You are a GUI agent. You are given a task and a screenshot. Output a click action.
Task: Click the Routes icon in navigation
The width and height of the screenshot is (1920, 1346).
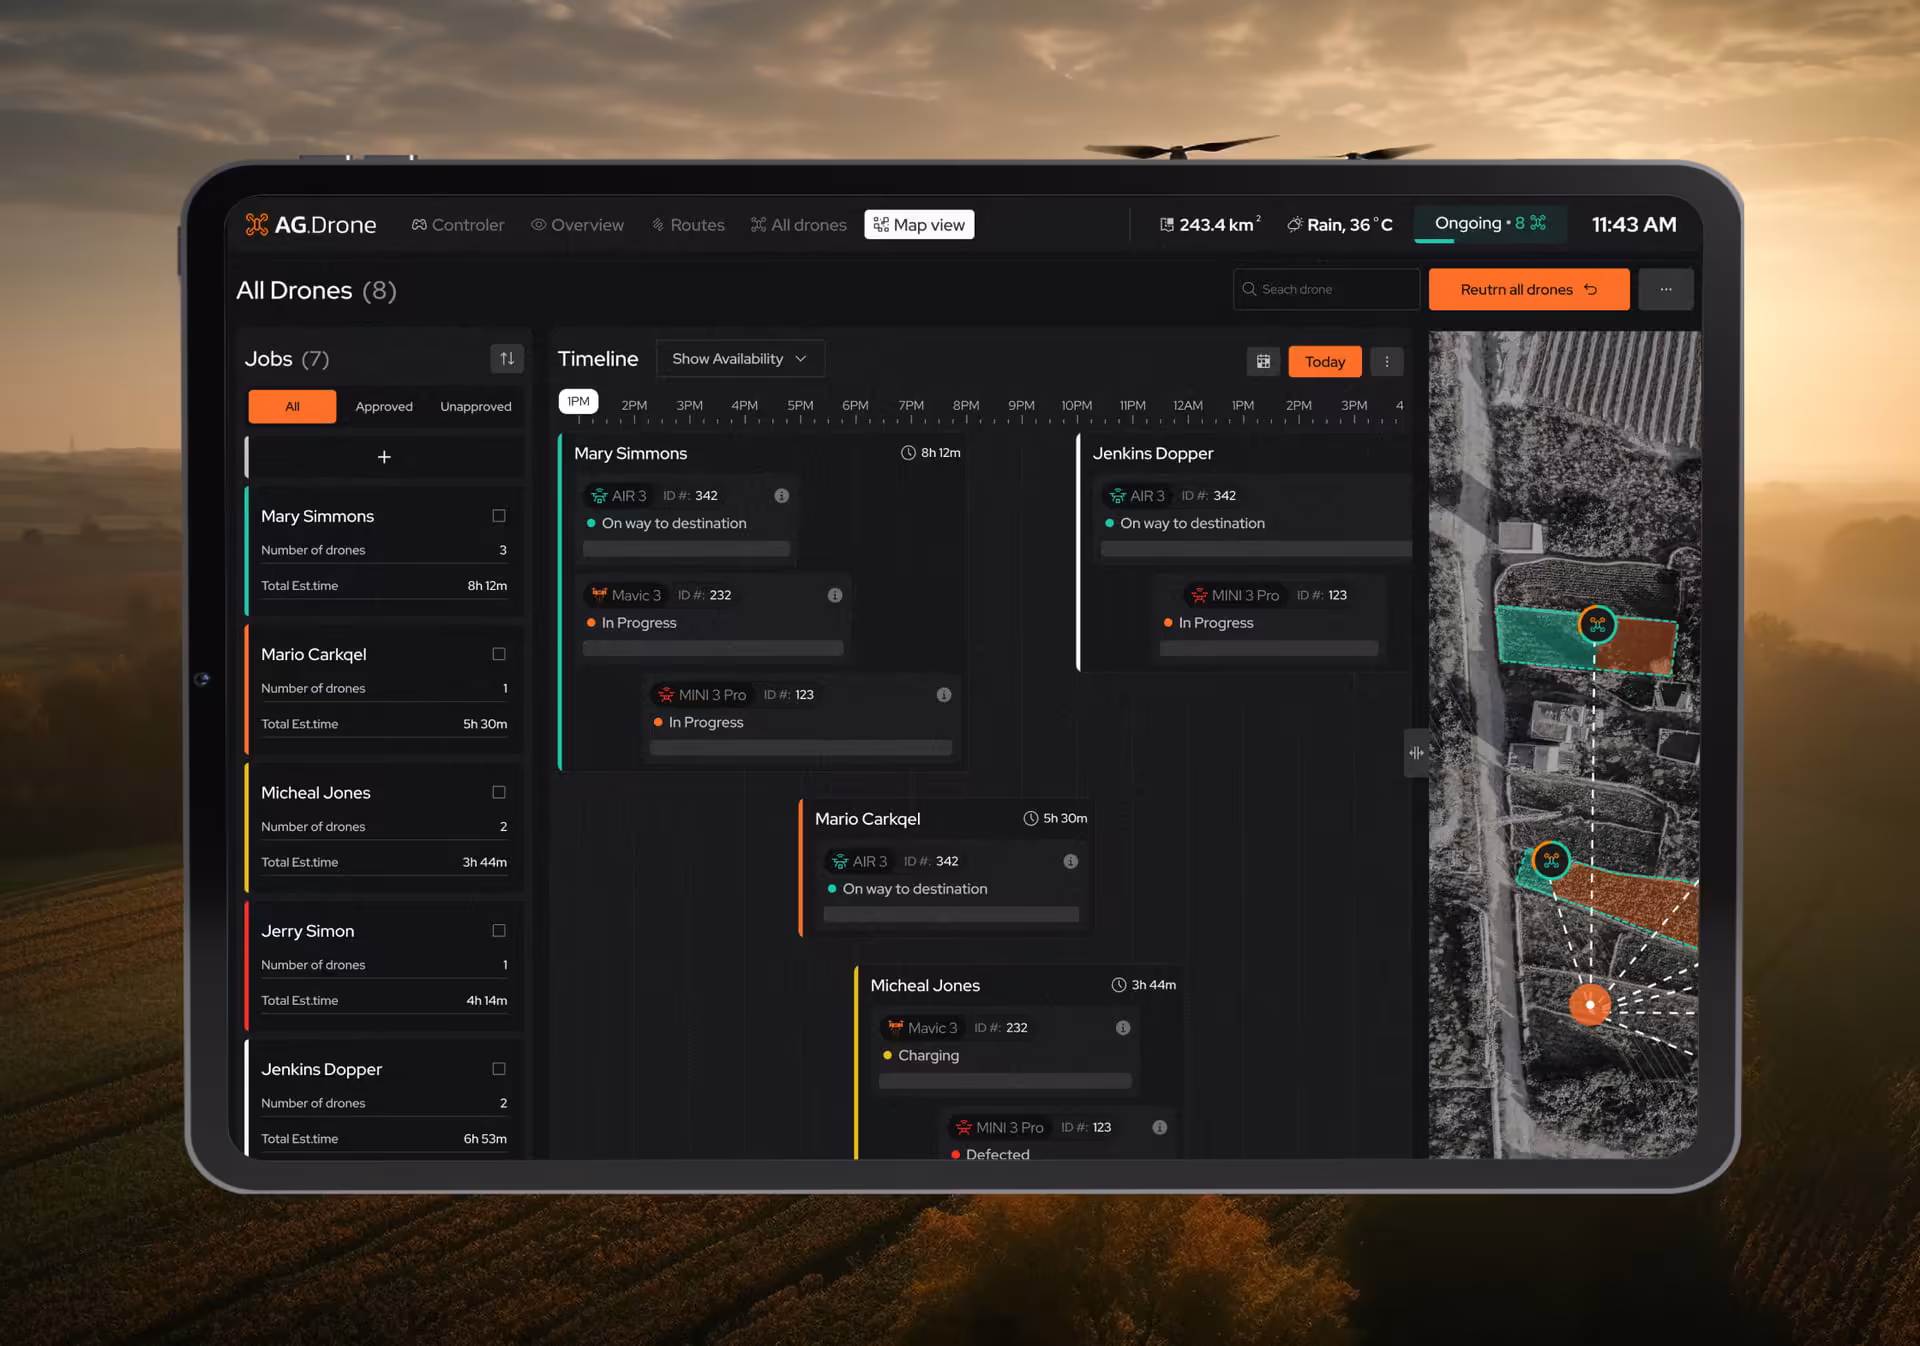pyautogui.click(x=657, y=224)
